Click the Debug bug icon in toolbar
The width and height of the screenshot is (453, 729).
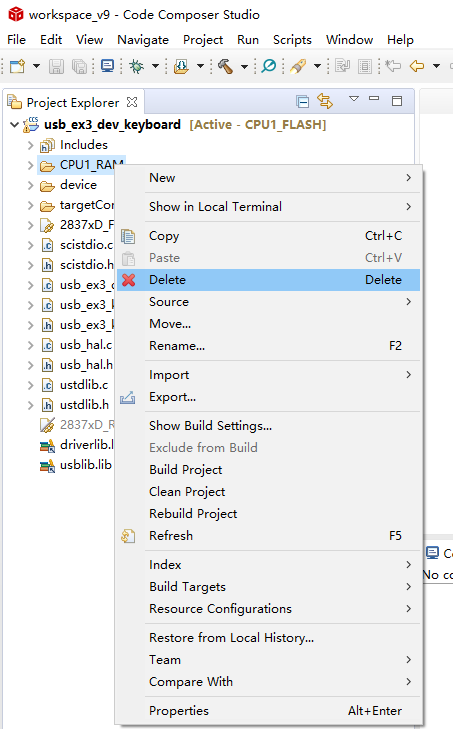[x=136, y=66]
